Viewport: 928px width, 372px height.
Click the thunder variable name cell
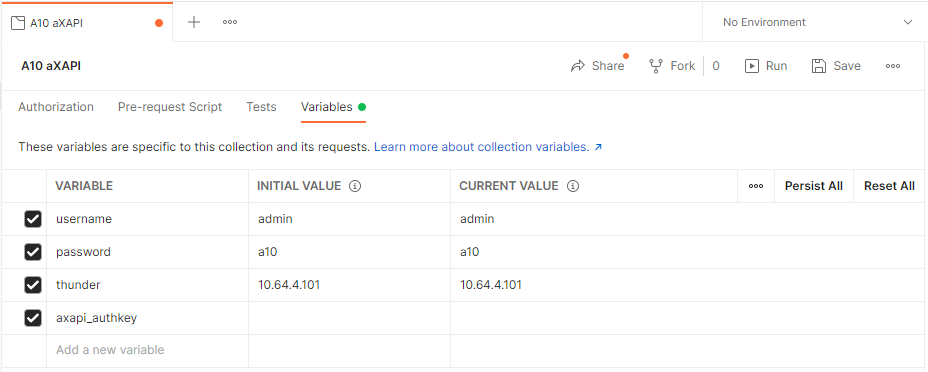[147, 285]
